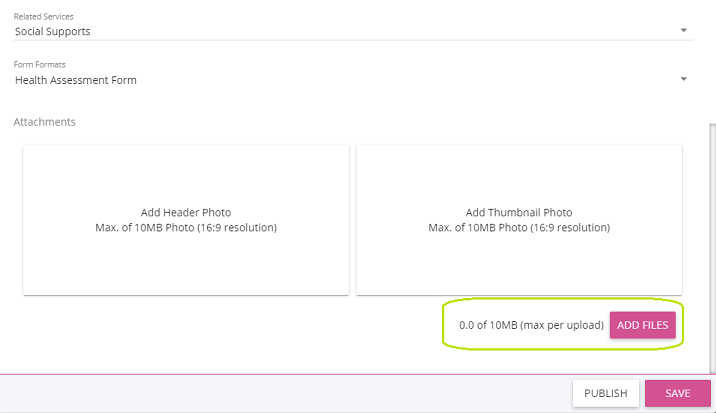Screen dimensions: 716x413
Task: Click the Attachments section label
Action: tap(45, 122)
